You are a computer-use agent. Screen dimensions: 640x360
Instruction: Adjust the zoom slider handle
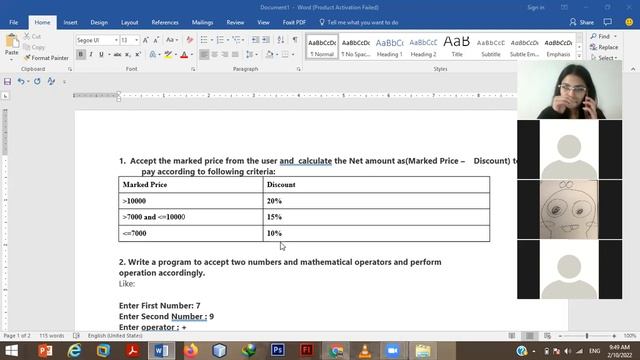coord(587,336)
